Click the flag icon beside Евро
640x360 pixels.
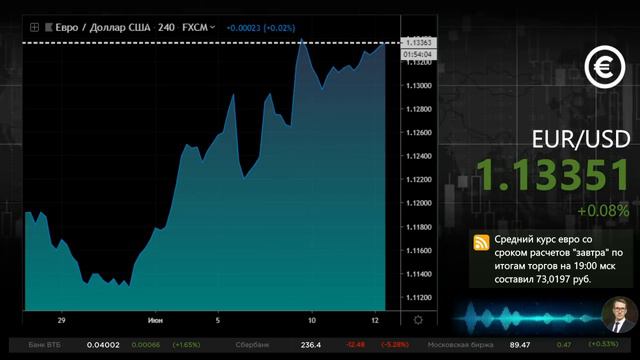(49, 27)
